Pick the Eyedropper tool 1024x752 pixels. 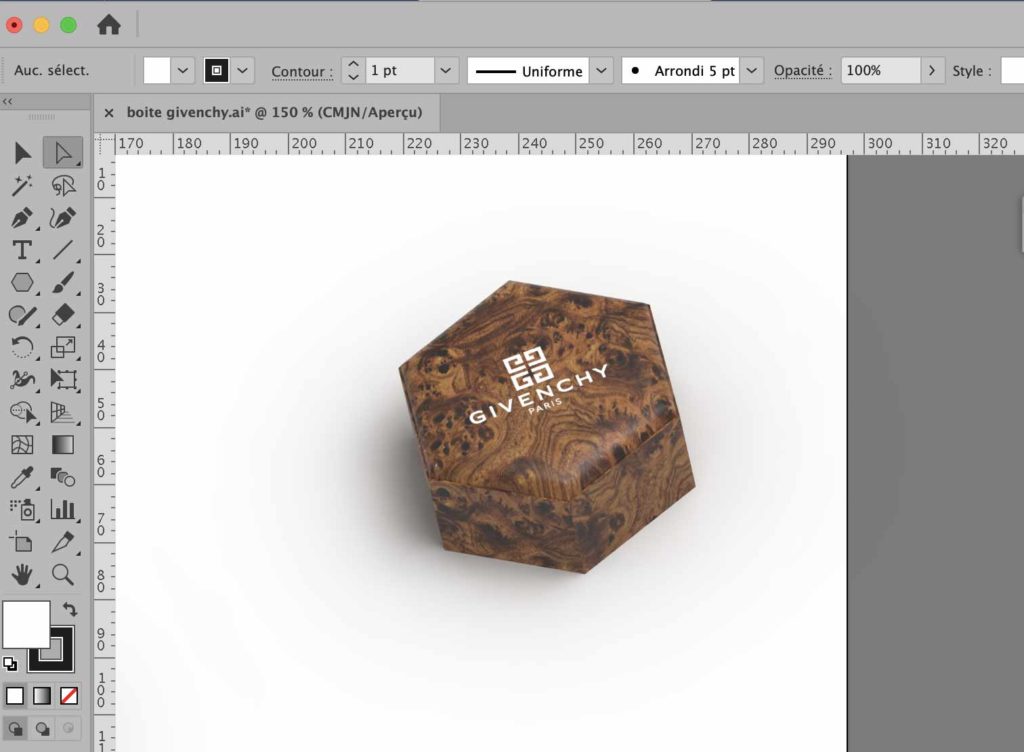point(21,477)
